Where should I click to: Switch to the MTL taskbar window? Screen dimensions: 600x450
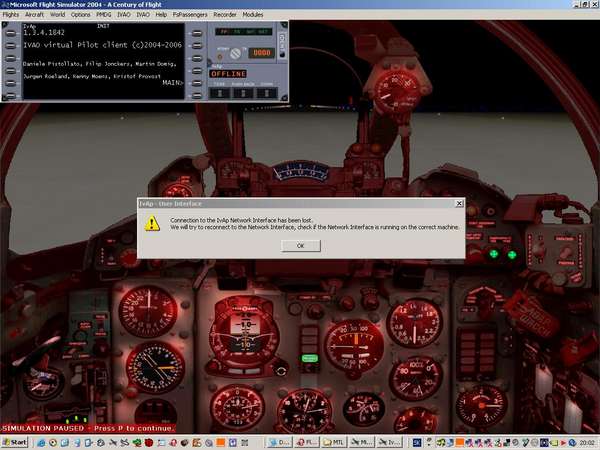click(x=334, y=442)
